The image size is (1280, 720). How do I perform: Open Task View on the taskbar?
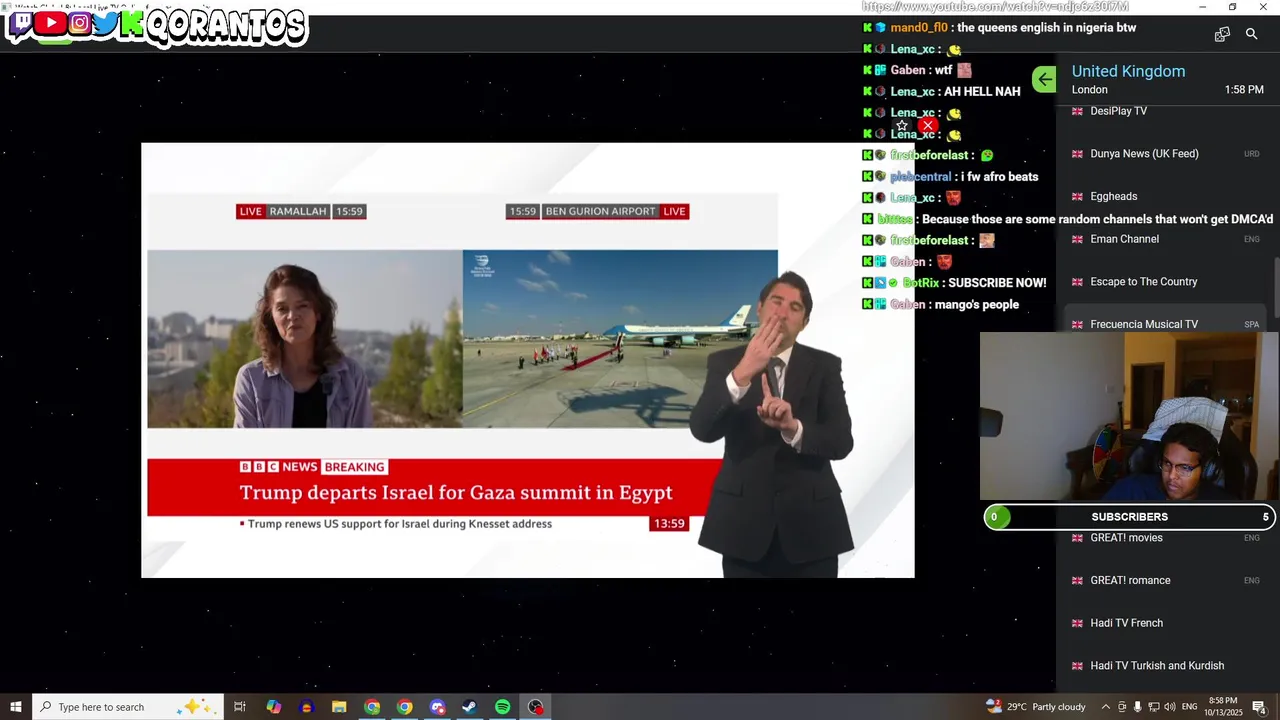click(240, 707)
